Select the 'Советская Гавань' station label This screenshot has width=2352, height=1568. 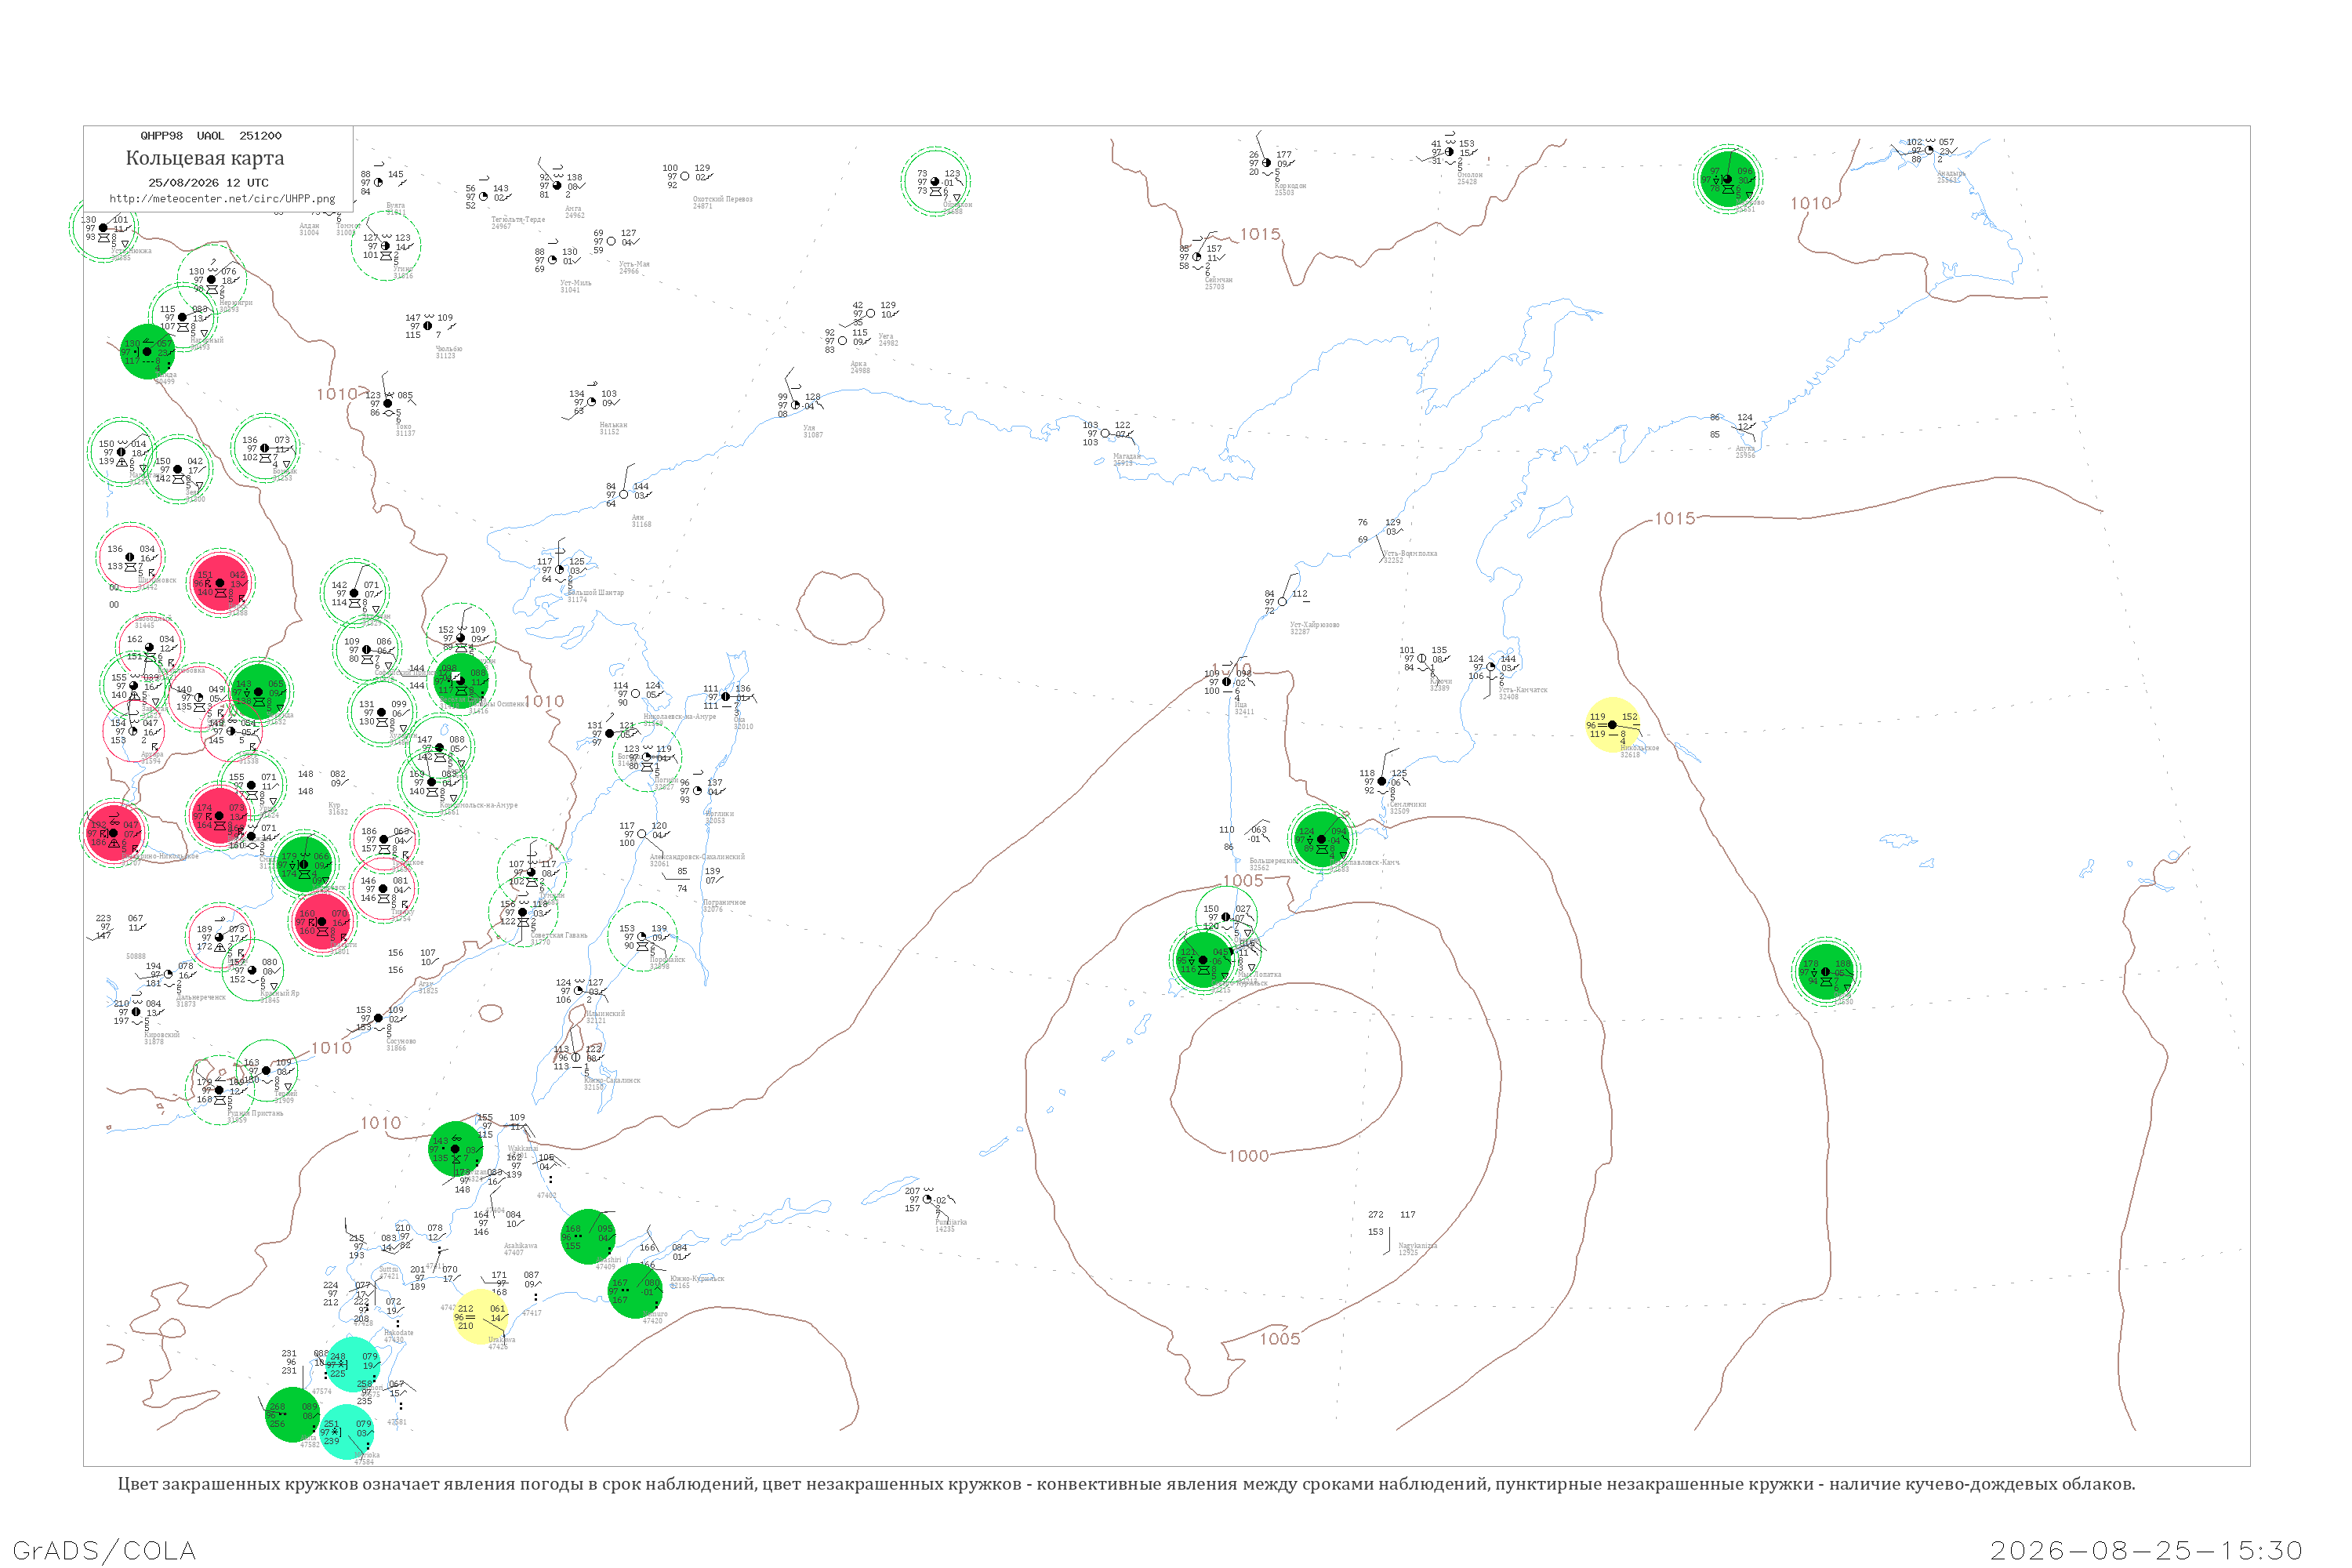tap(559, 936)
